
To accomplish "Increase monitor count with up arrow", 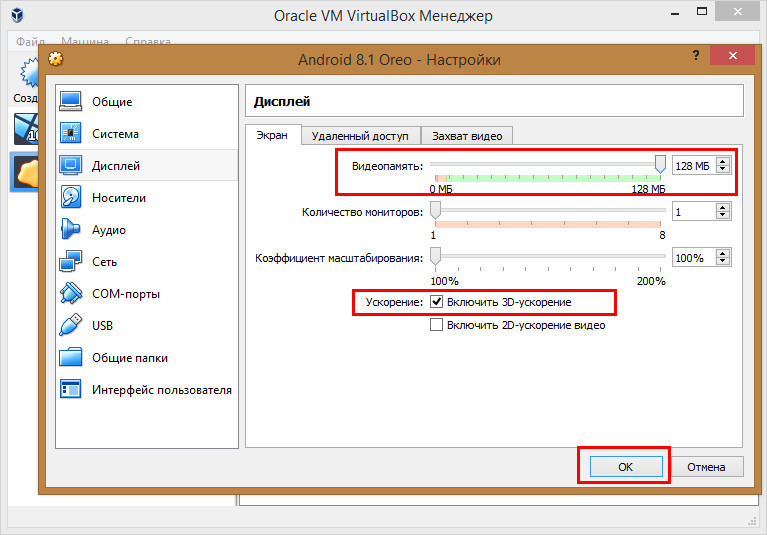I will (722, 207).
